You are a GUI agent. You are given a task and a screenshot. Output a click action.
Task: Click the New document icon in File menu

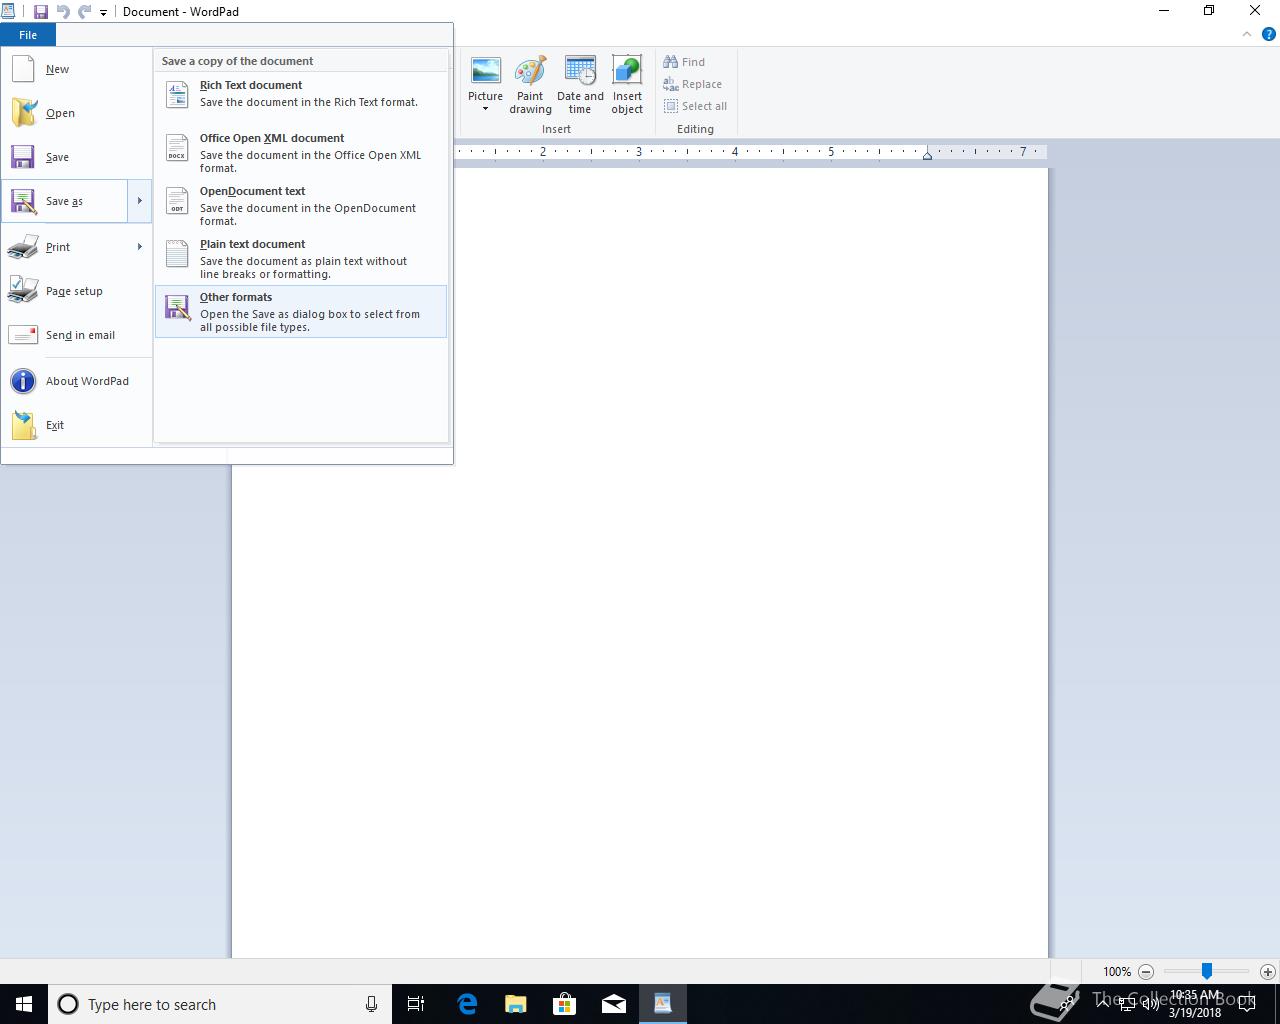[x=23, y=69]
